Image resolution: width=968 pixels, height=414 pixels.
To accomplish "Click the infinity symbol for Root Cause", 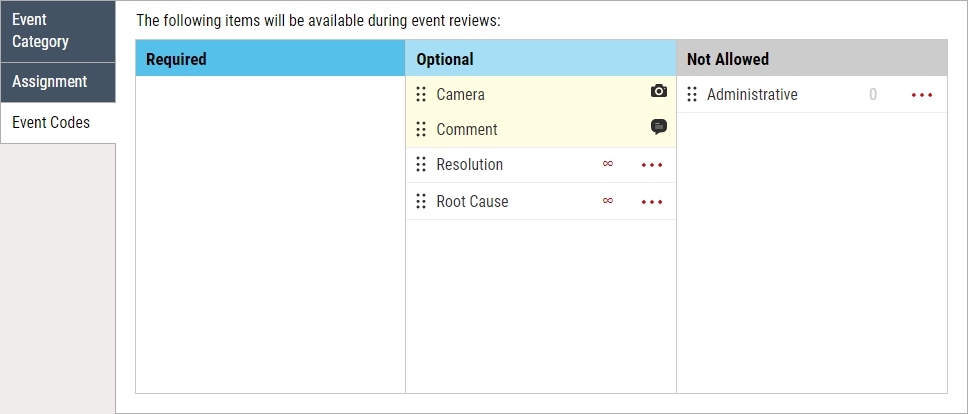I will pos(607,201).
